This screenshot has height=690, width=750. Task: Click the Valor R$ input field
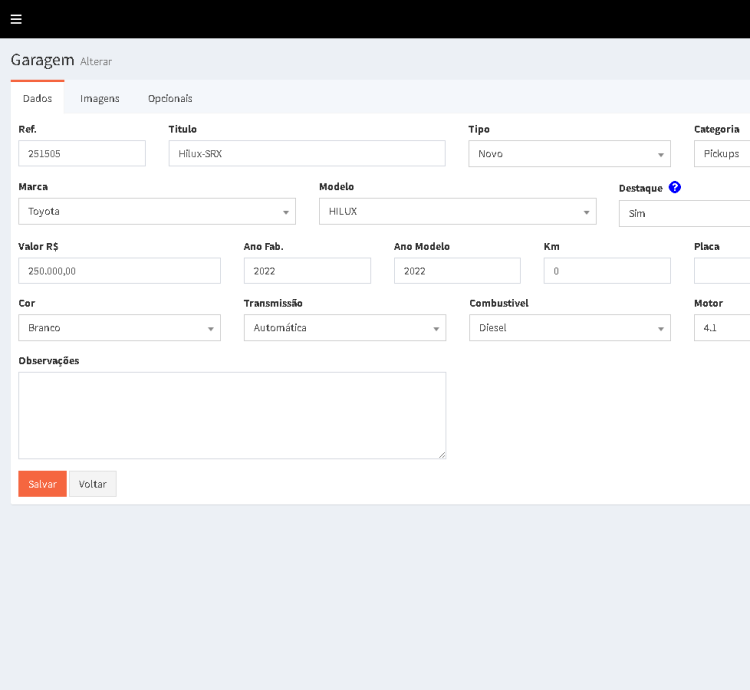click(x=119, y=271)
